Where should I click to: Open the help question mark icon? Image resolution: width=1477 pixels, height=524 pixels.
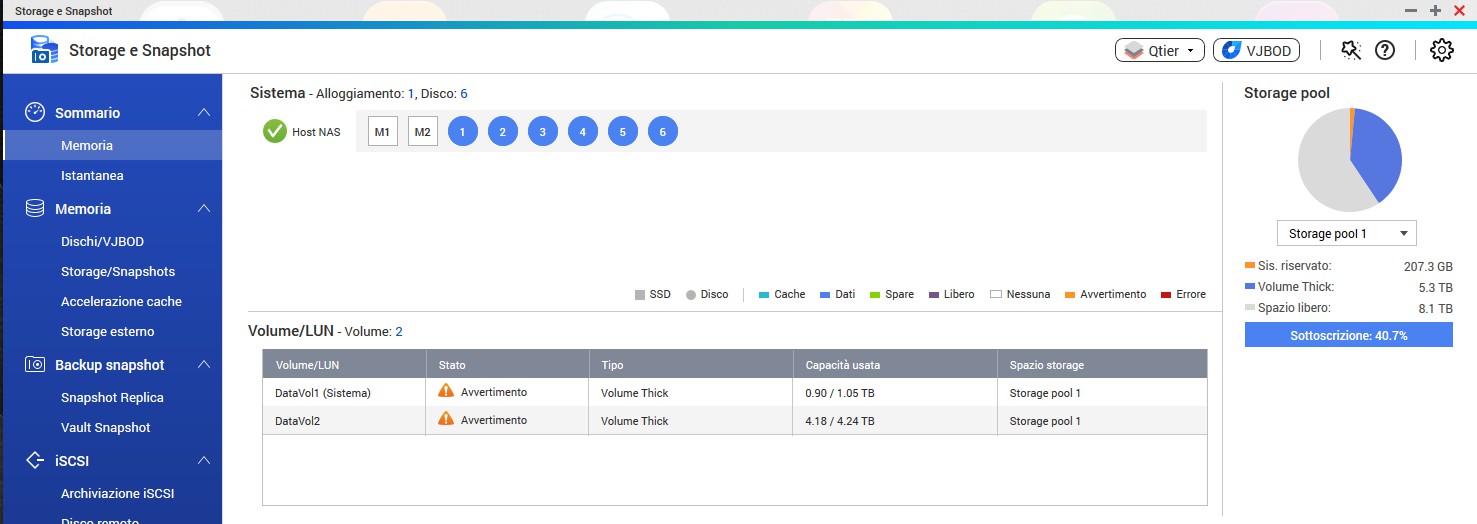[x=1385, y=50]
